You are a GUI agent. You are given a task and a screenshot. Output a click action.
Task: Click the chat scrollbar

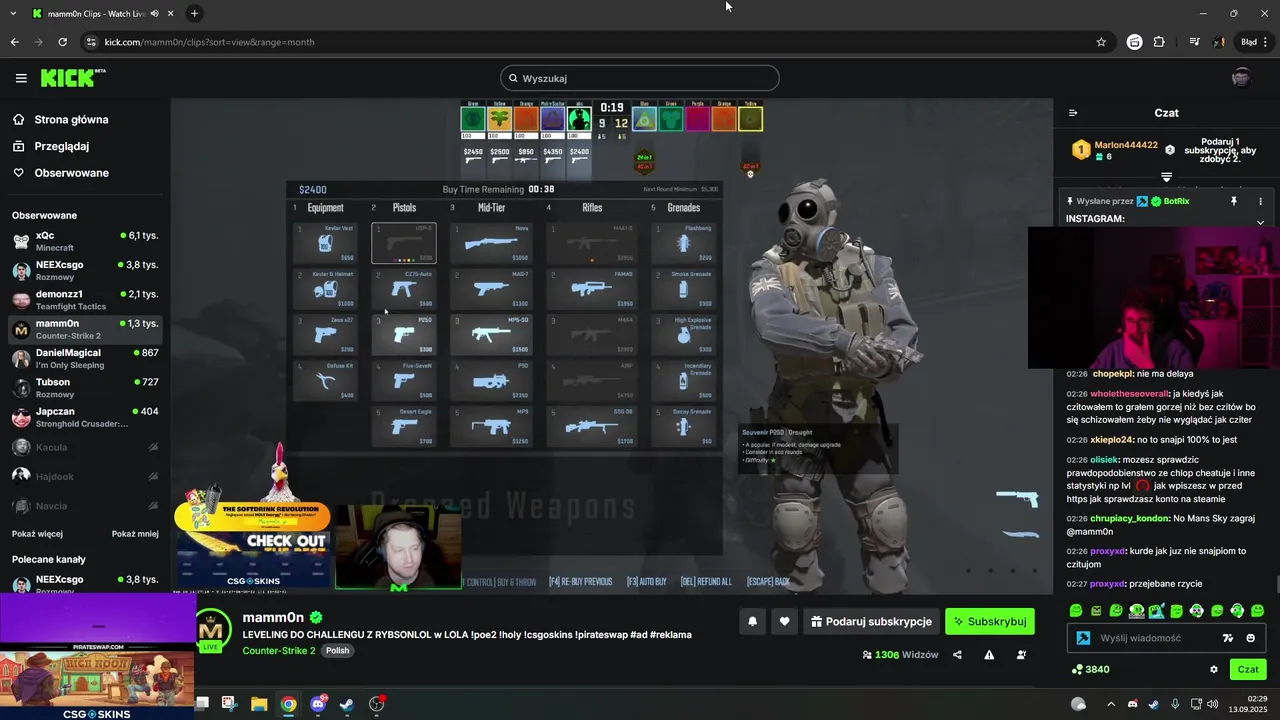(x=1277, y=584)
